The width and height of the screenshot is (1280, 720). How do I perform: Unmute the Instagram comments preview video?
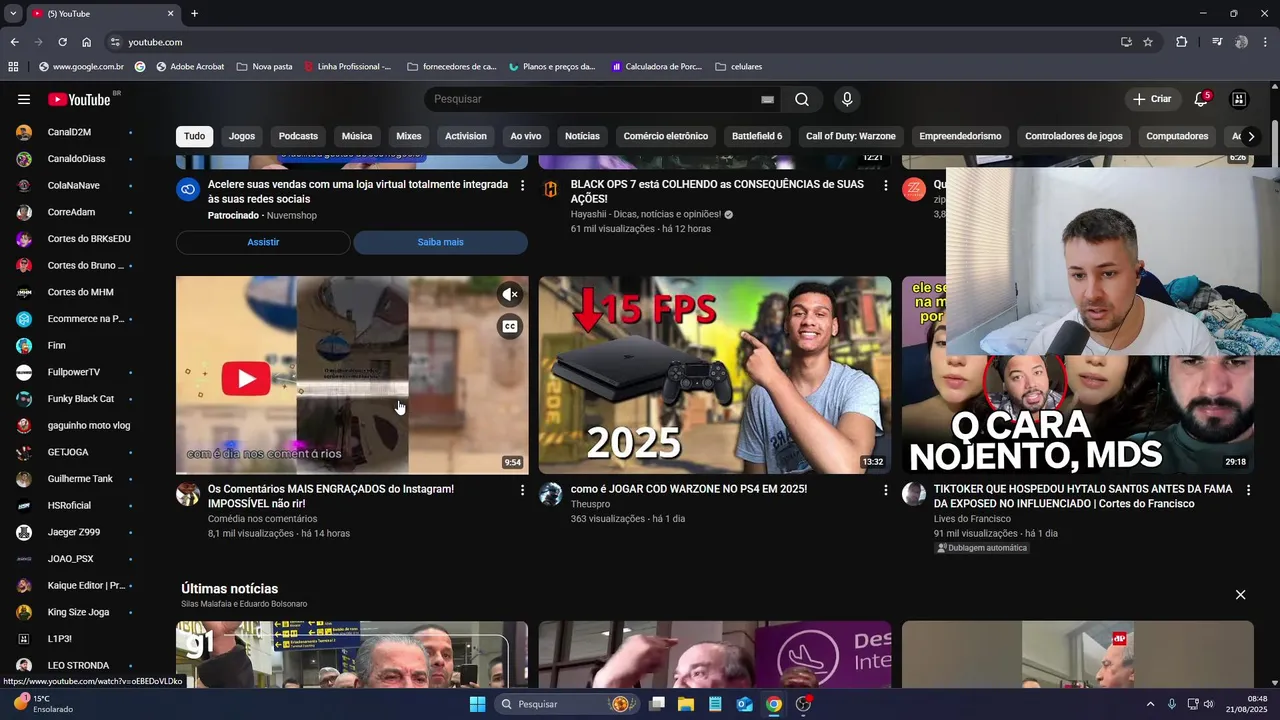[510, 294]
